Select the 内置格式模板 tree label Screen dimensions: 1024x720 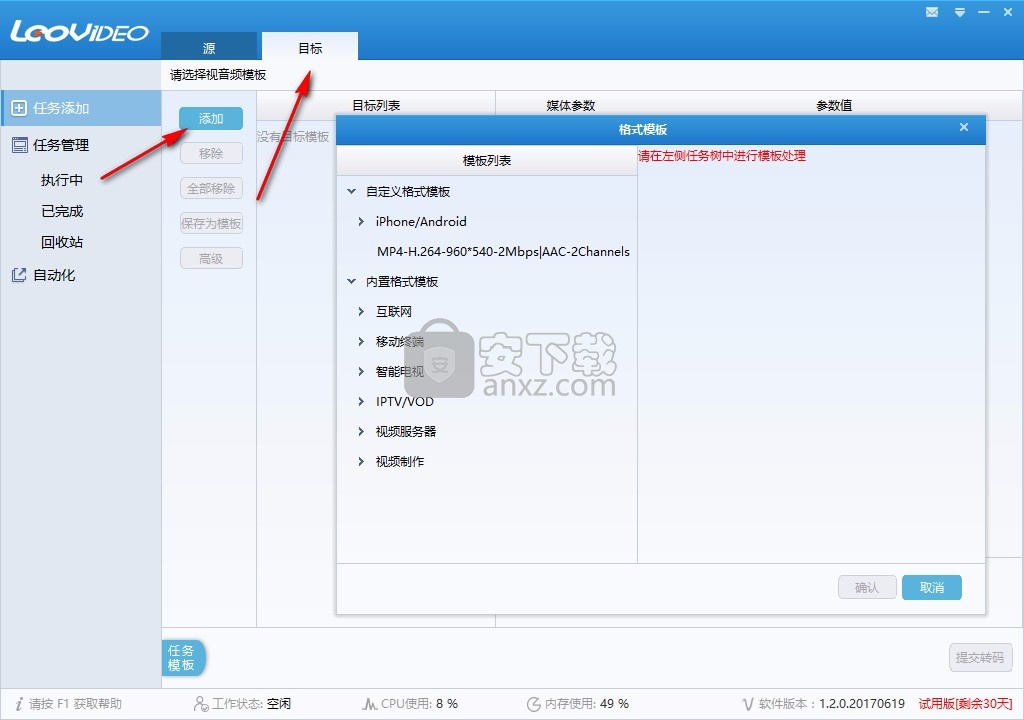click(x=402, y=282)
